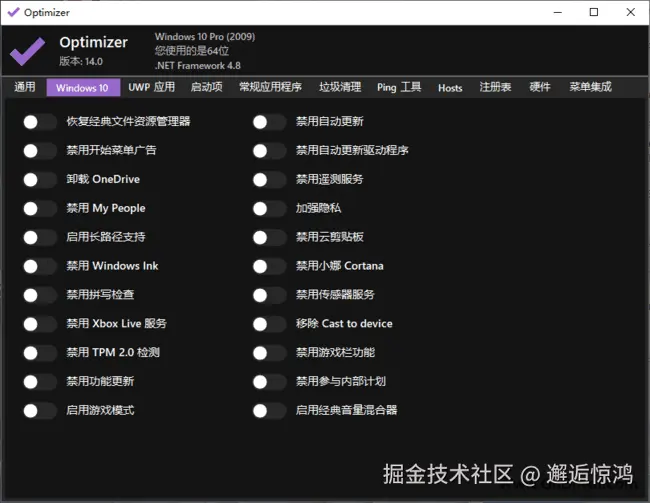Turn on the 卸载 OneDrive toggle
The image size is (650, 503).
pos(40,180)
